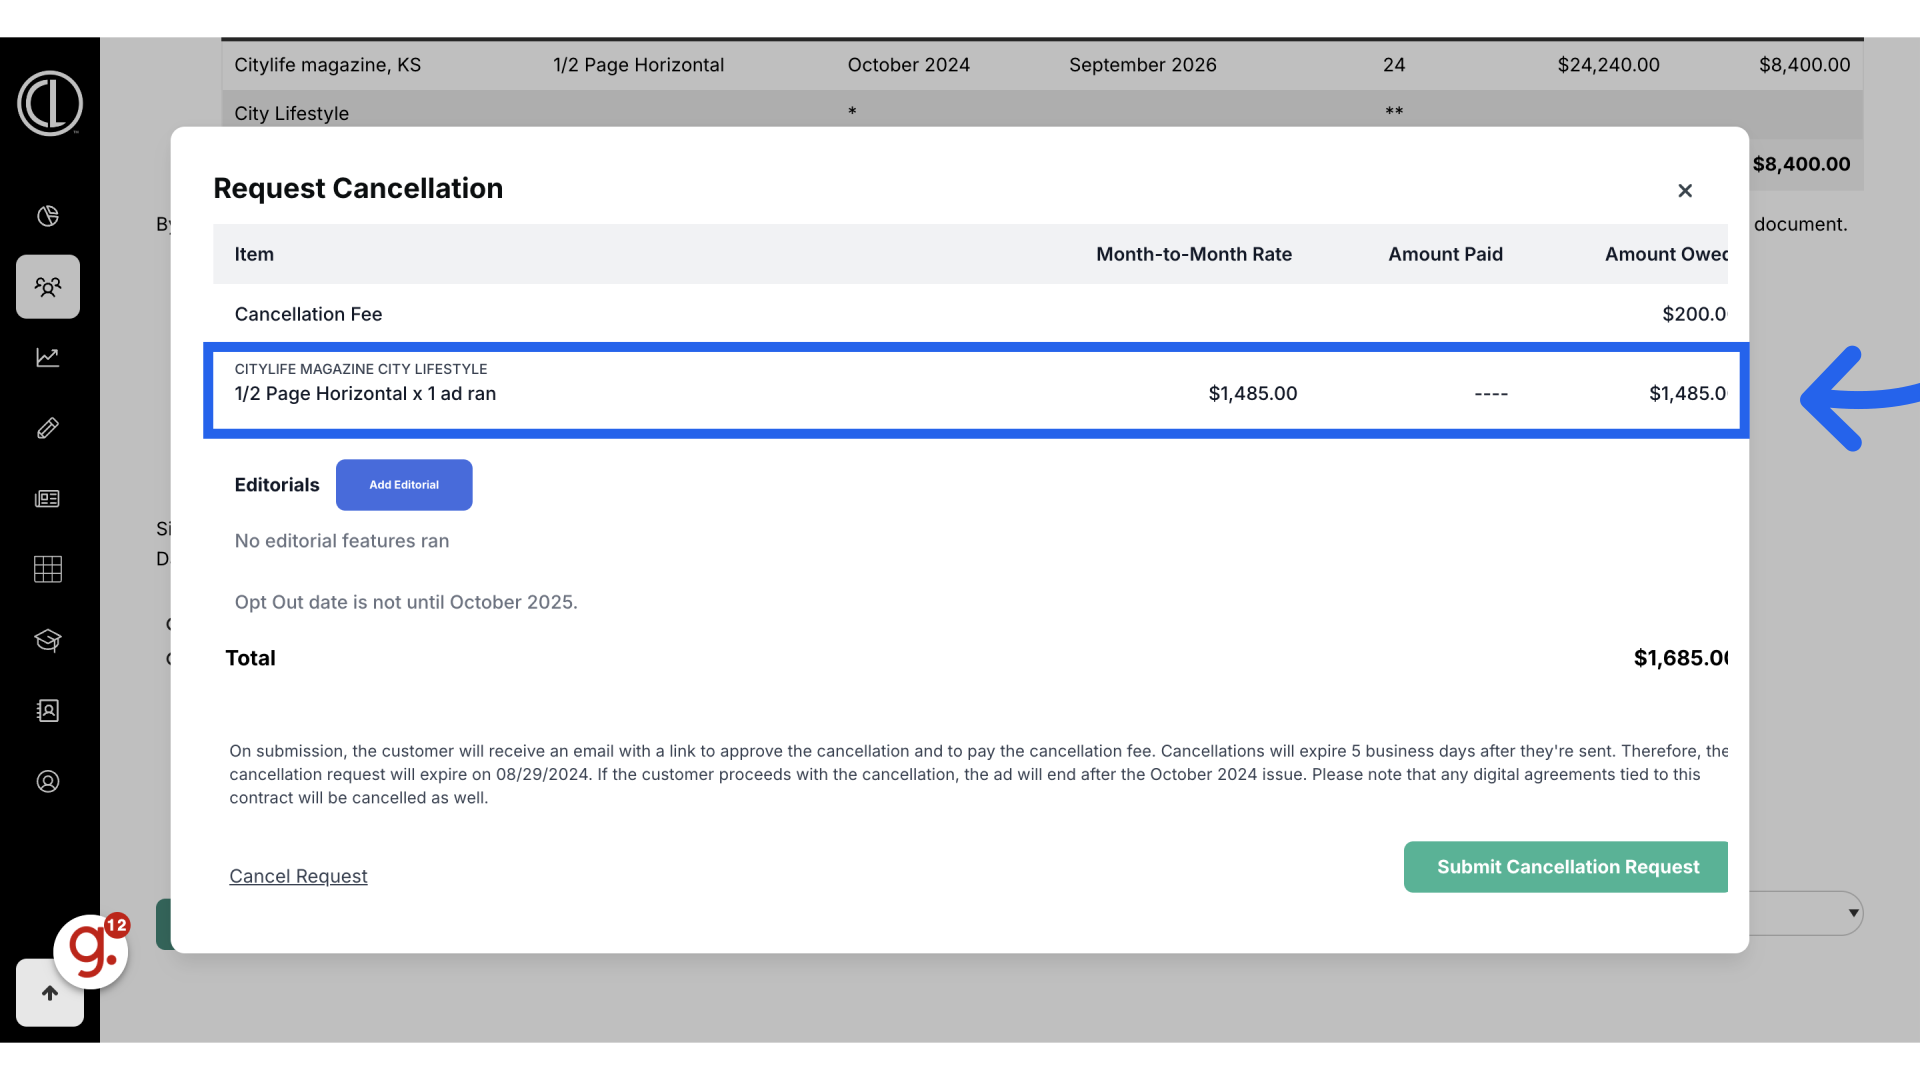
Task: Click the pencil edit sidebar icon
Action: coord(48,428)
